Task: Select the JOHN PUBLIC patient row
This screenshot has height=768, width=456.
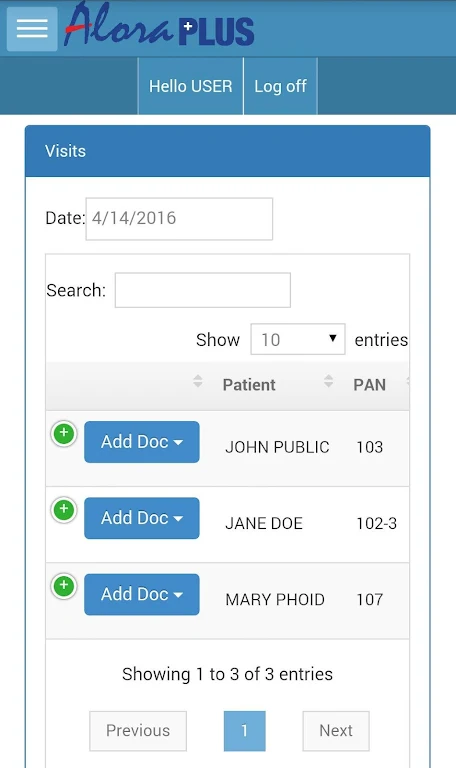Action: click(x=228, y=448)
